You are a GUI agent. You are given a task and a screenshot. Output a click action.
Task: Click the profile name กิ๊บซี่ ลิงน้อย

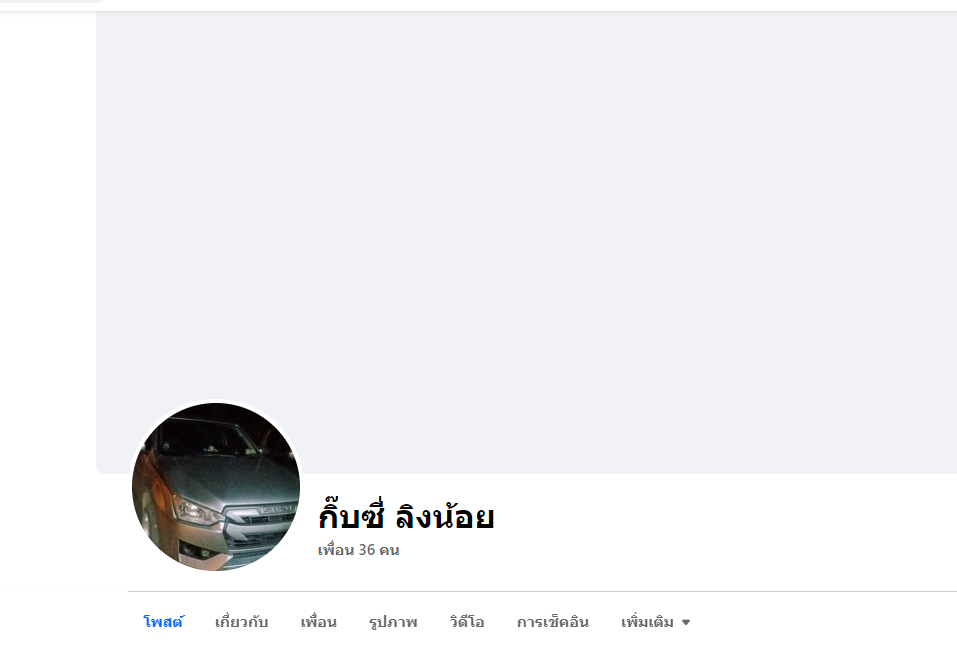[x=406, y=516]
